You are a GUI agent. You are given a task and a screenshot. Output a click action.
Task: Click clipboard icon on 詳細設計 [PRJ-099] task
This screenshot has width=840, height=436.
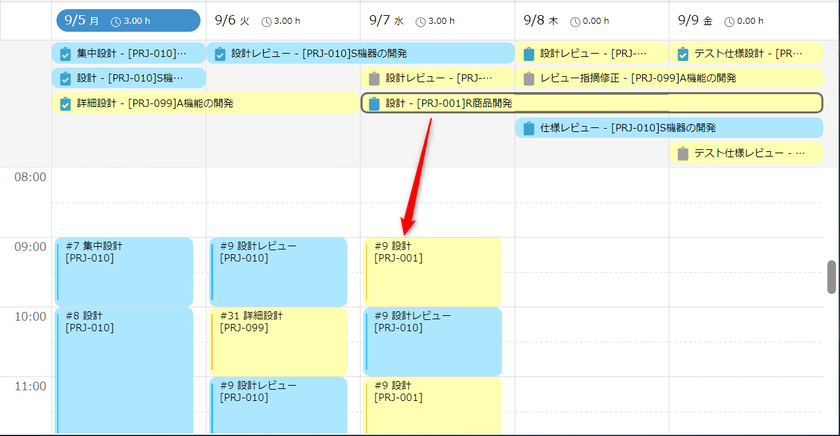65,103
